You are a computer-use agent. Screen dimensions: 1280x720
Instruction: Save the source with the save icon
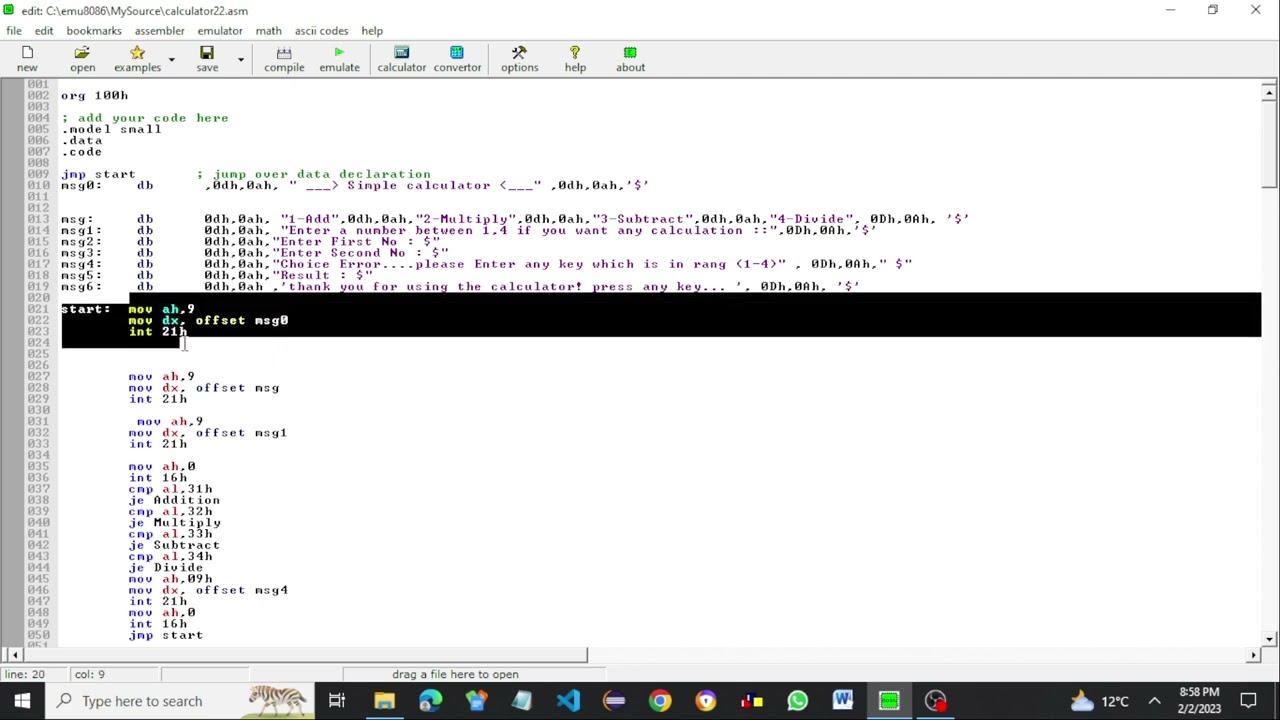click(207, 58)
